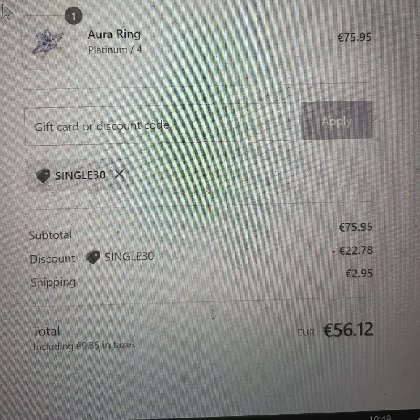Select the Platinum / 4 variant text
This screenshot has height=420, width=420.
click(x=115, y=50)
